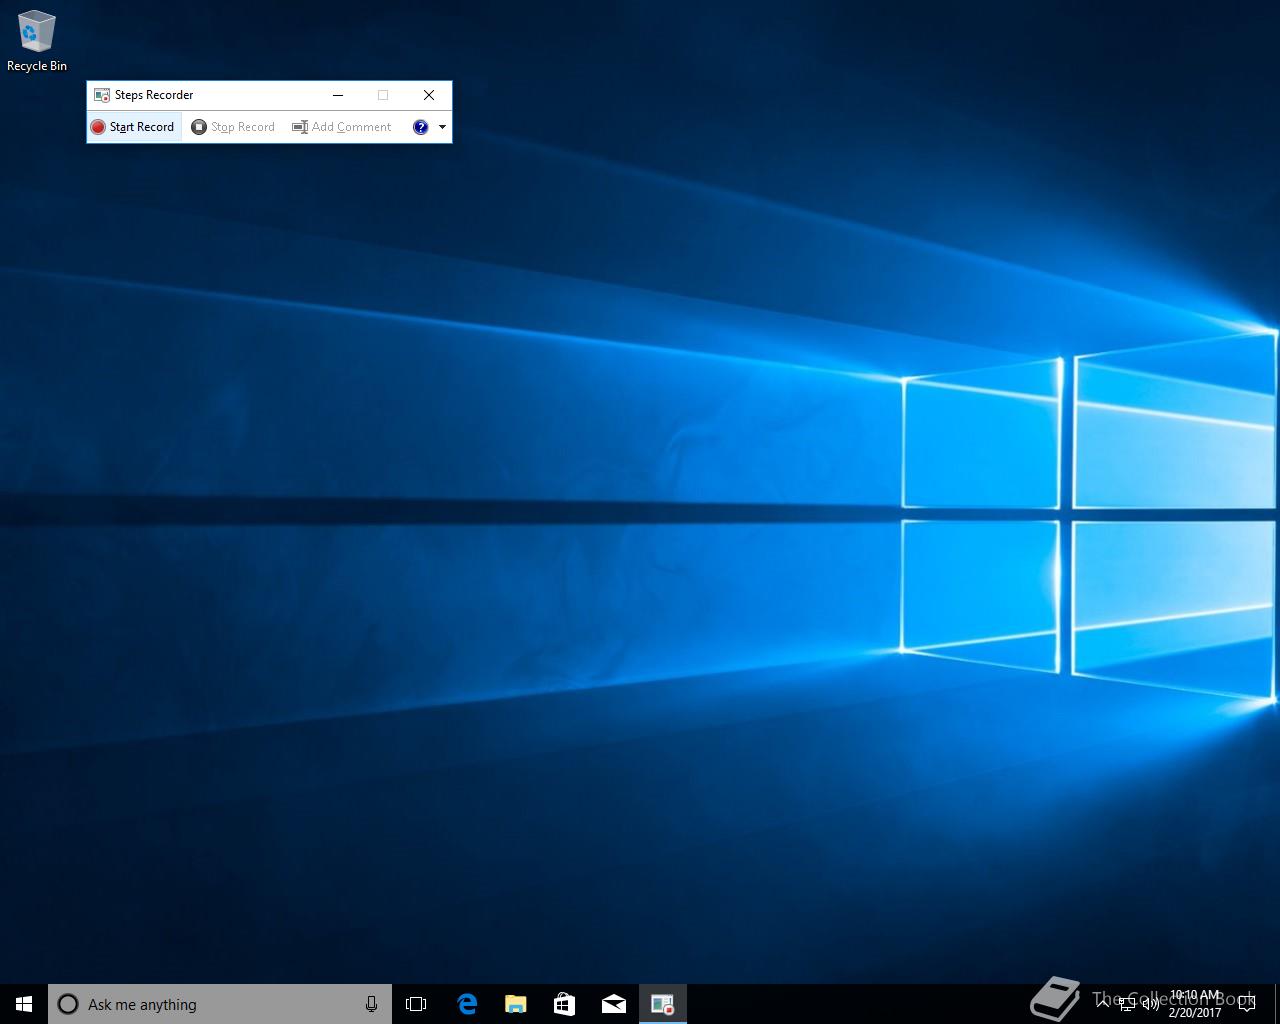Screen dimensions: 1280x1024
Task: Open the Windows Start menu
Action: 24,1004
